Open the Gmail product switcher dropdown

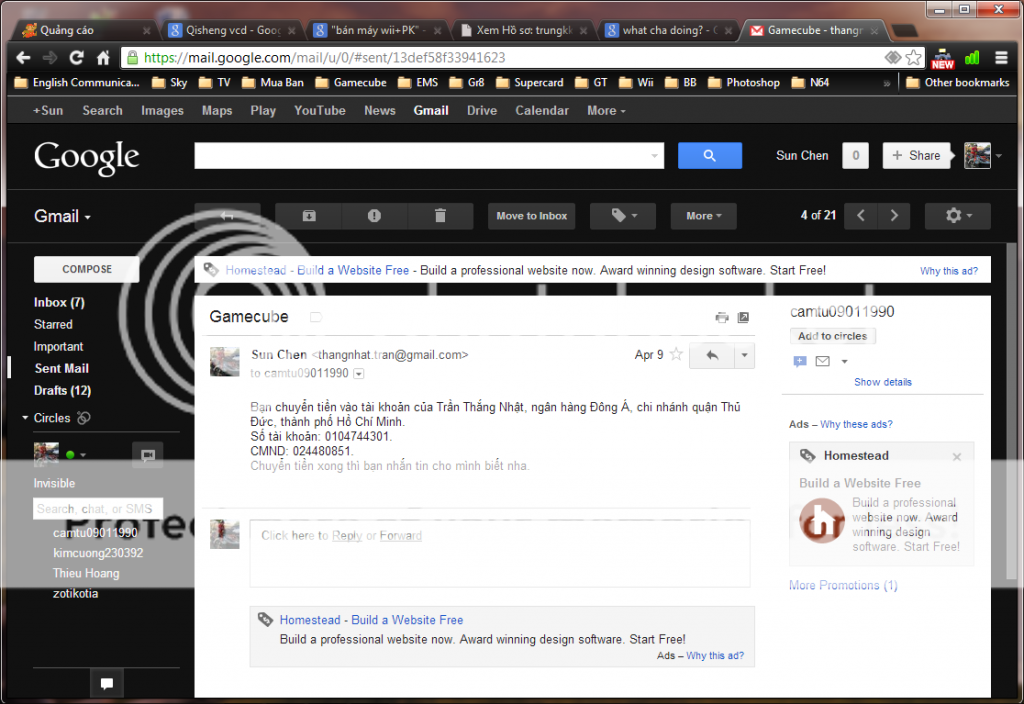coord(62,216)
